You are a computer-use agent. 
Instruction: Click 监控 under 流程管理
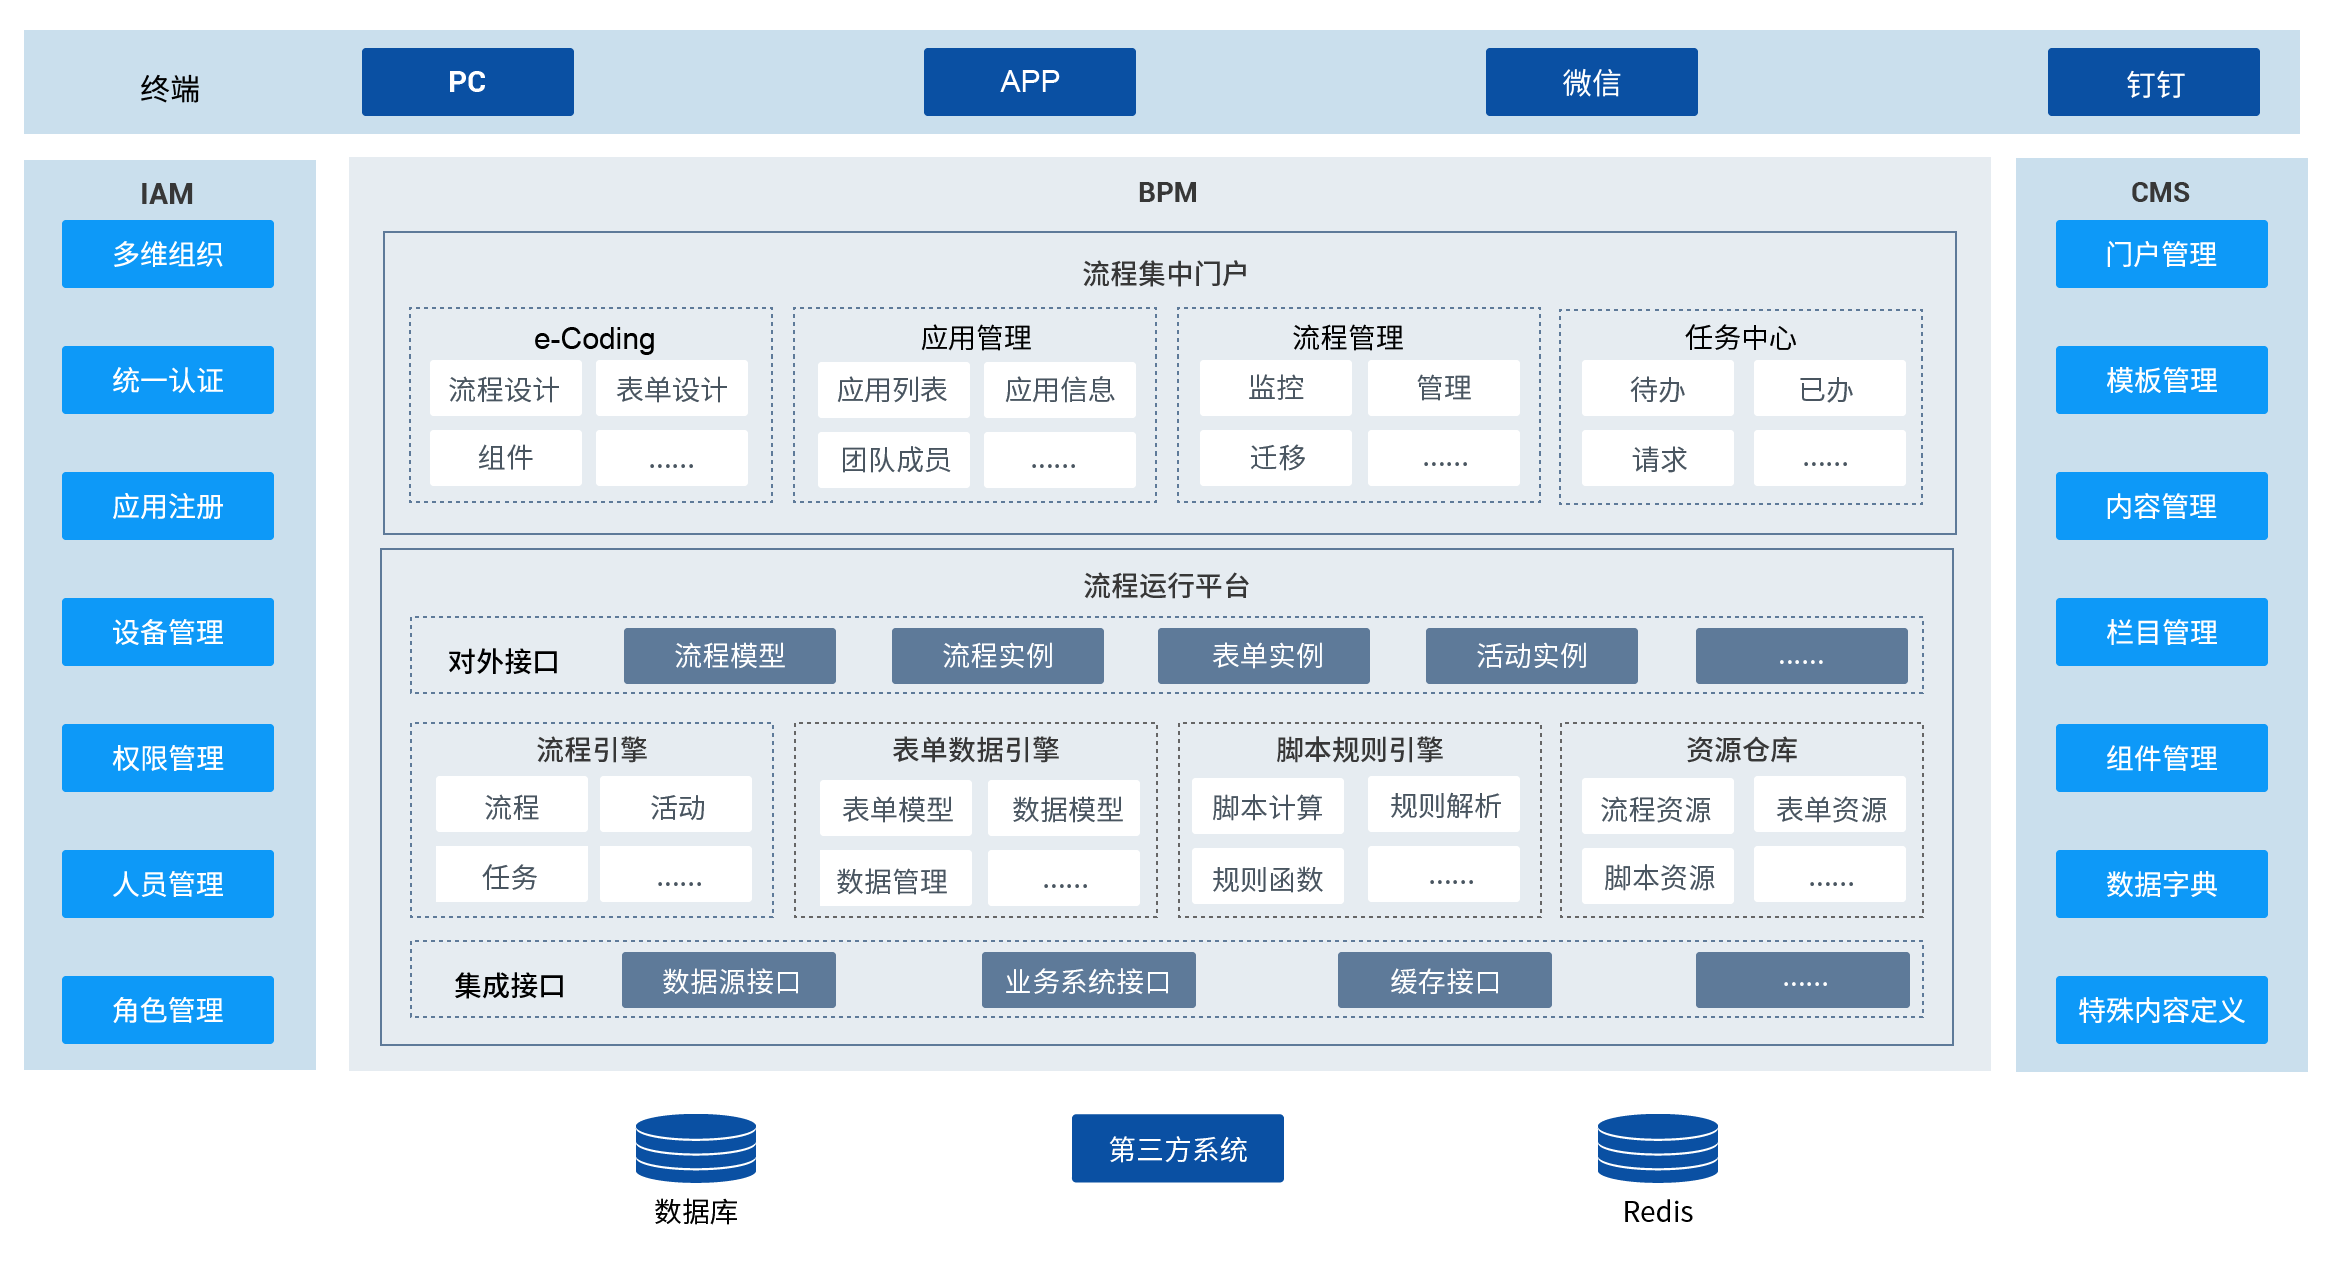(1276, 388)
